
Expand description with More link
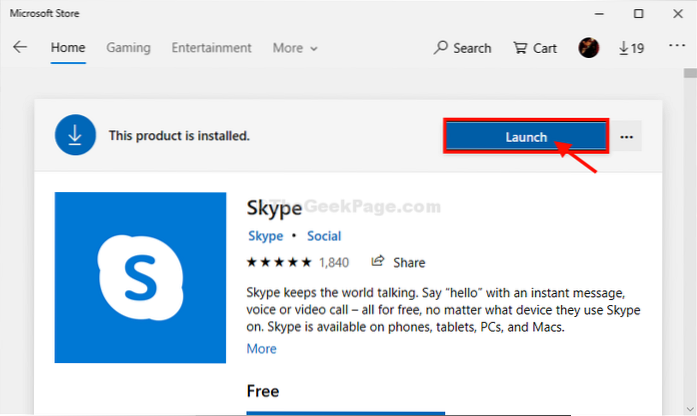(x=261, y=349)
